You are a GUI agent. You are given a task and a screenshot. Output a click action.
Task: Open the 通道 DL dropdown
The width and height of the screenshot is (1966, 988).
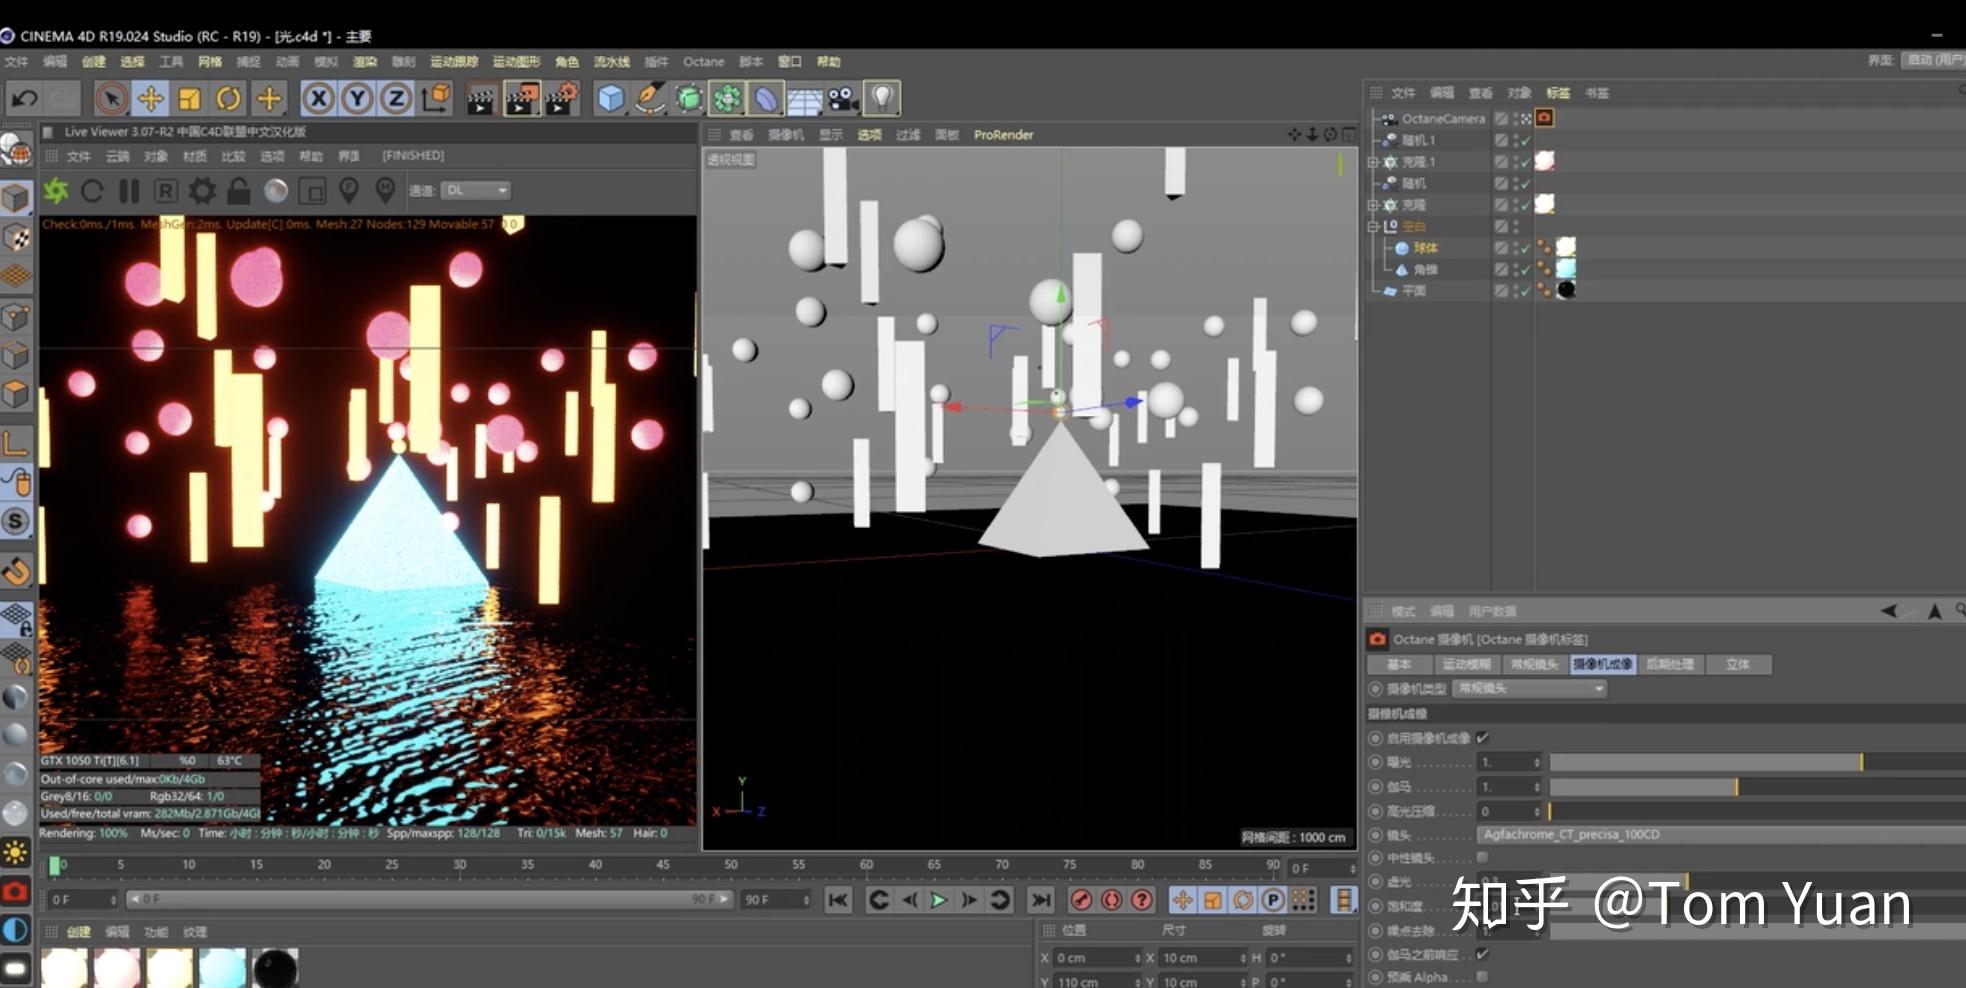477,190
